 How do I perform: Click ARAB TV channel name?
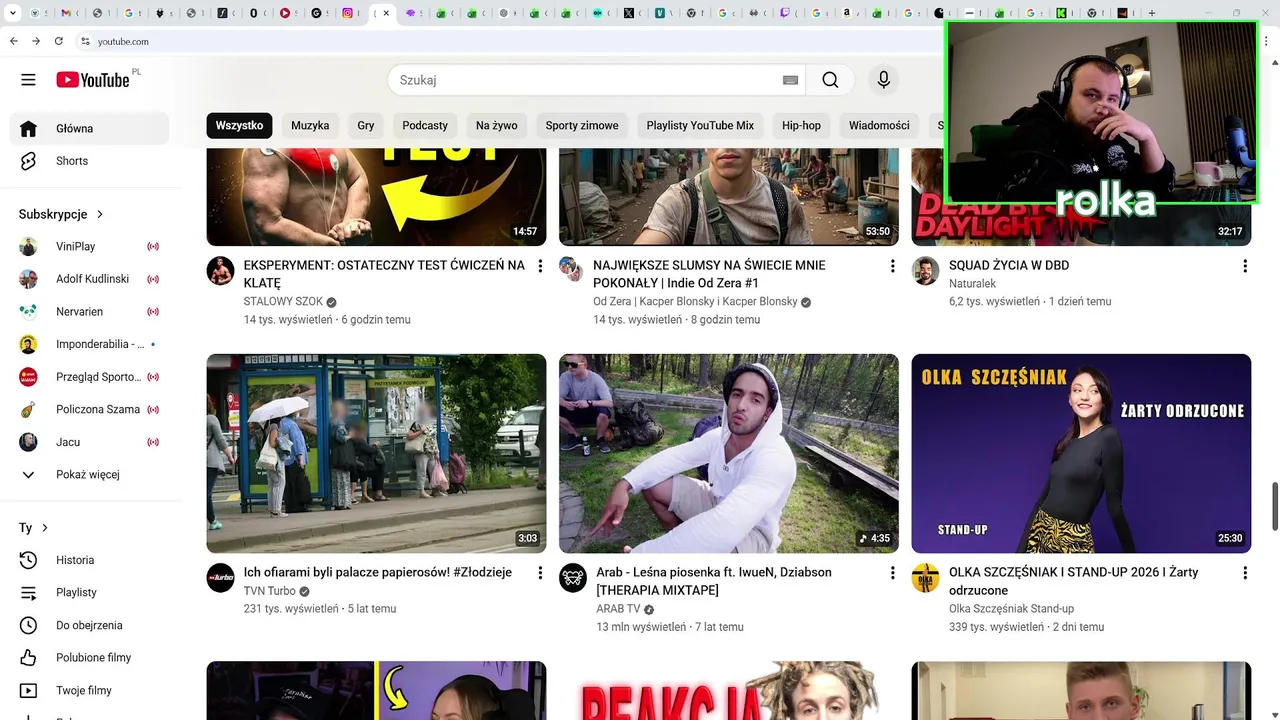[x=618, y=608]
